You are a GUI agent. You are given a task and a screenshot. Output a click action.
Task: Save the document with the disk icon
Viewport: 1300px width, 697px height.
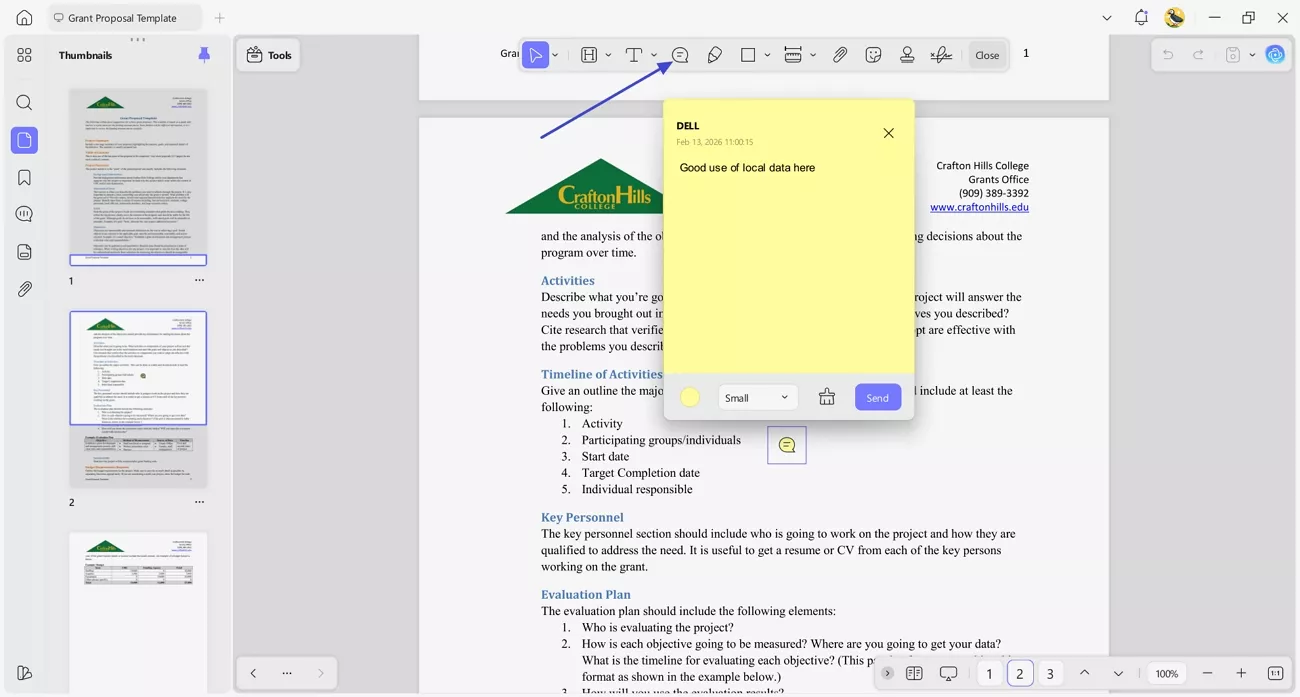1234,55
